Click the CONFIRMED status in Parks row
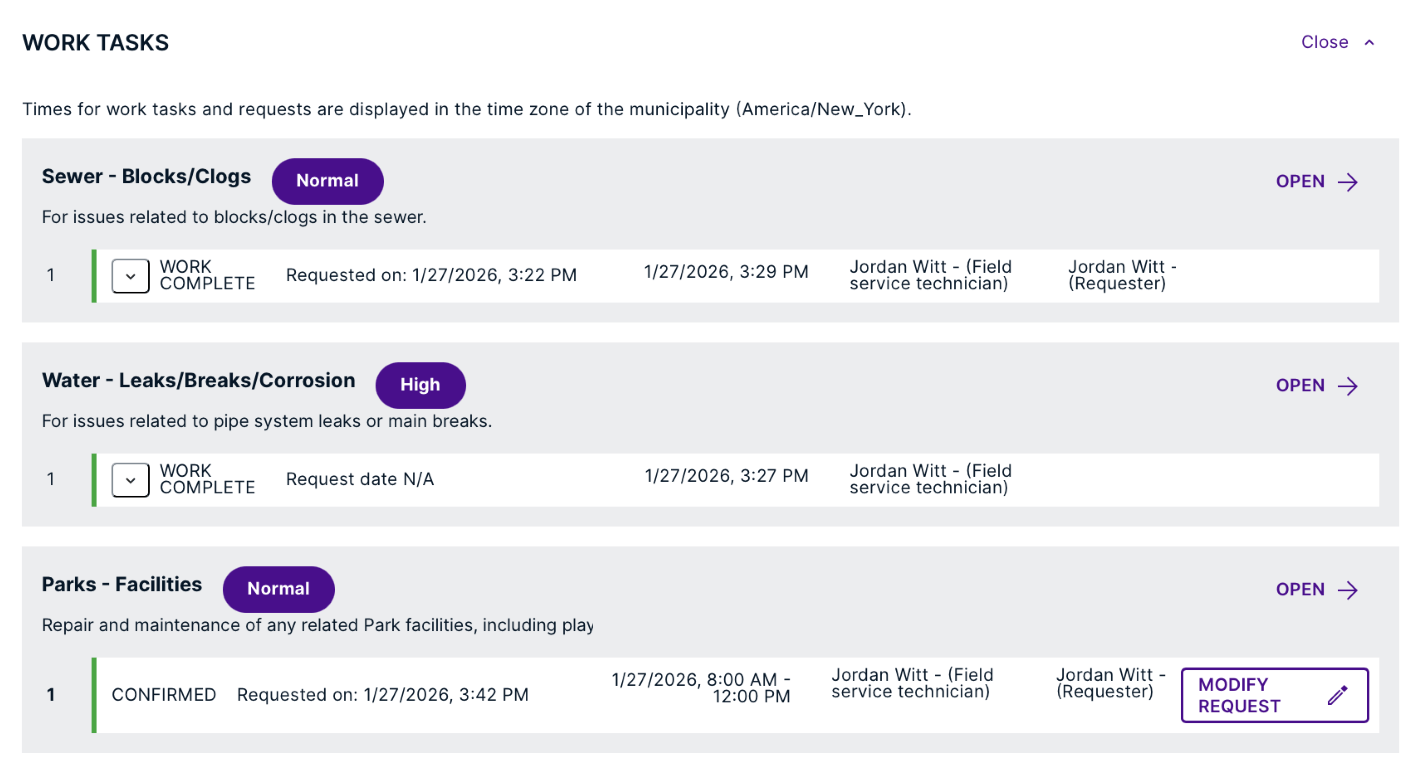Screen dimensions: 1420x773 click(164, 695)
